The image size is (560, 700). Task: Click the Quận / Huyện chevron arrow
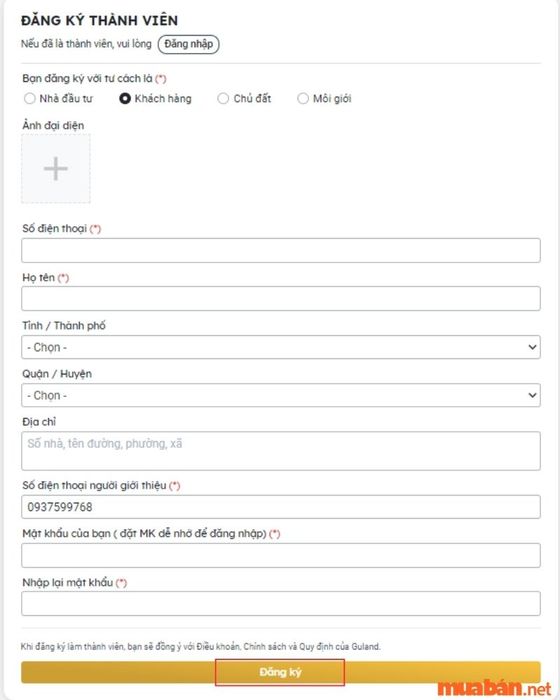coord(532,396)
